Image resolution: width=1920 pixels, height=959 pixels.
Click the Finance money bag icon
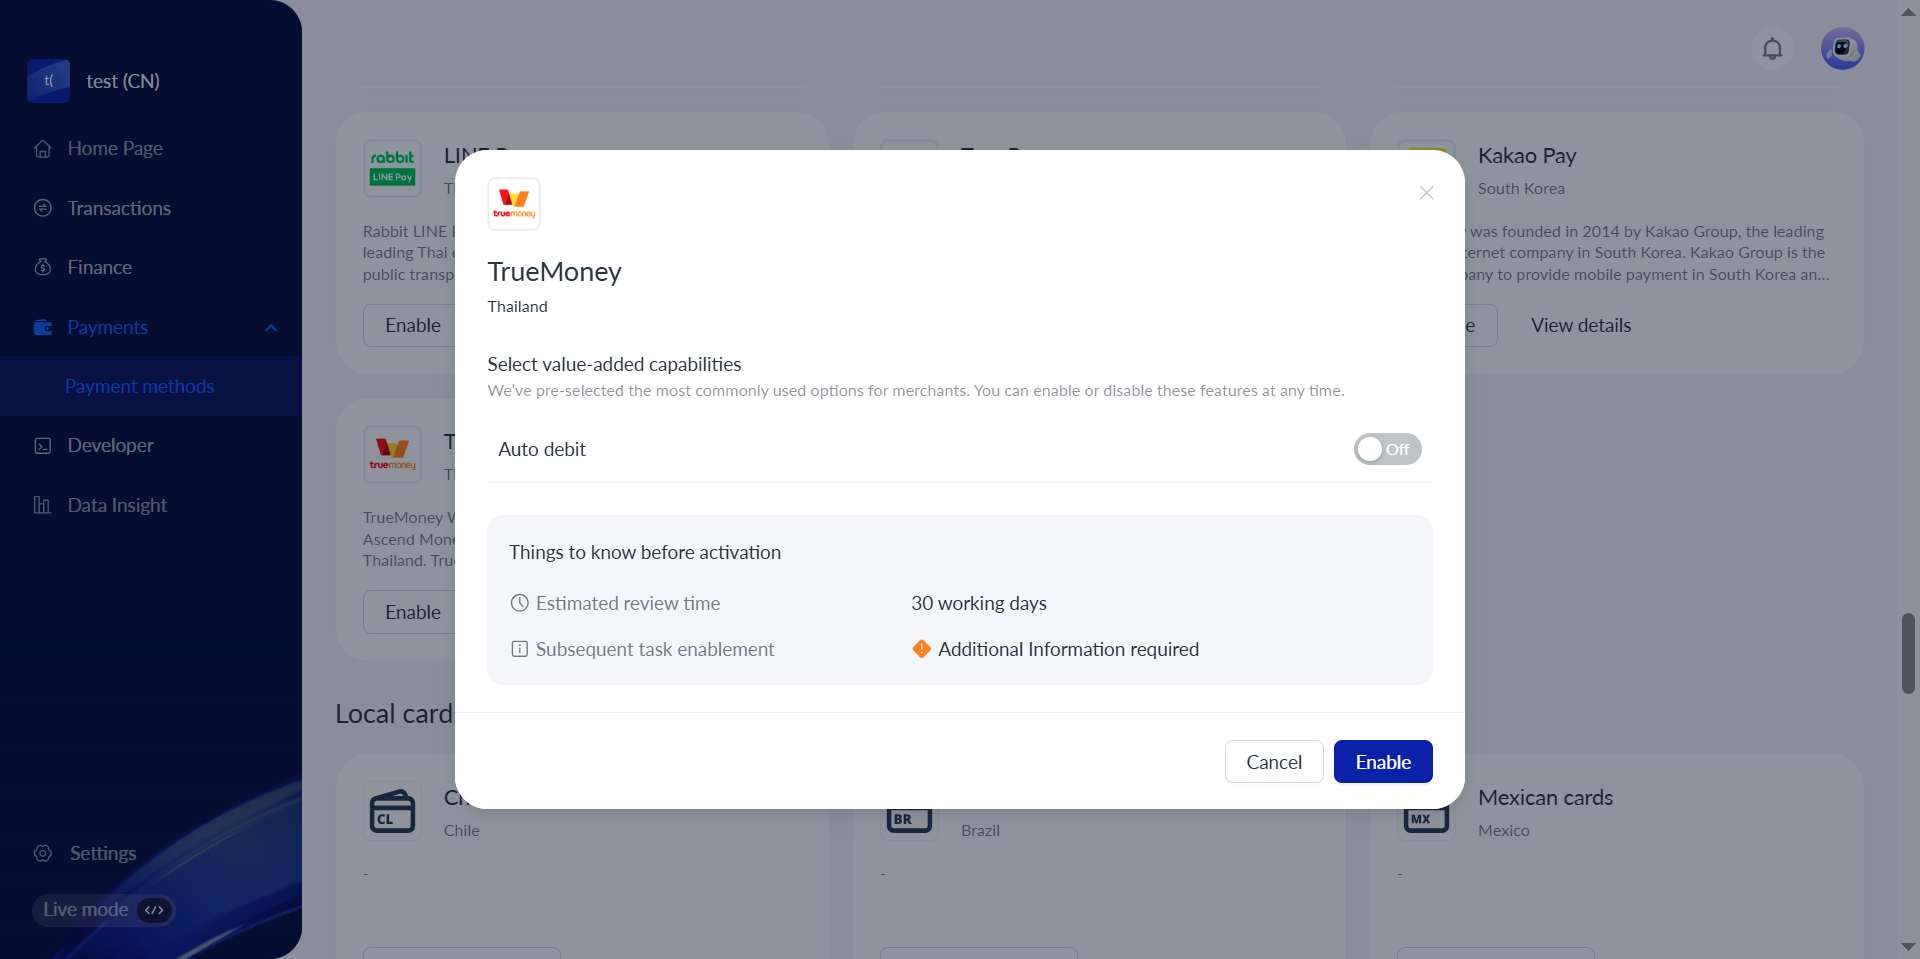pyautogui.click(x=43, y=267)
